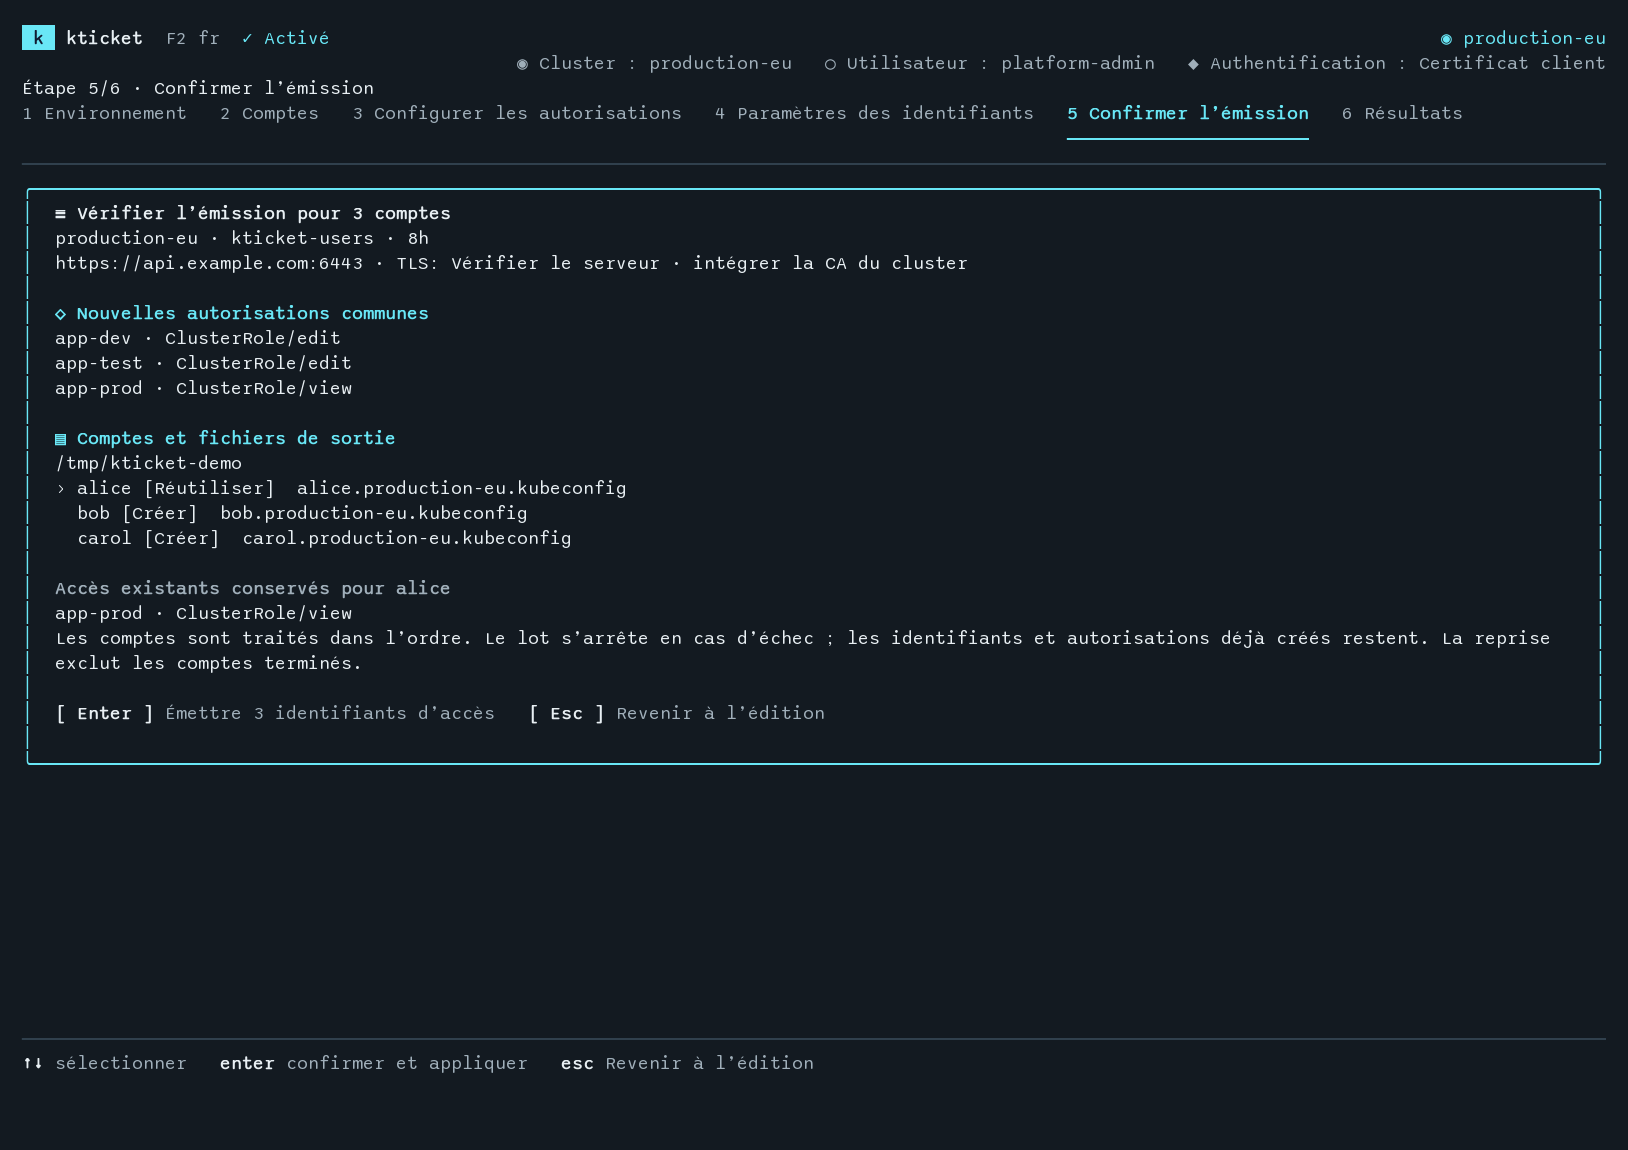Click the app-dev · ClusterRole/edit line
Screen dimensions: 1628x1150
[198, 339]
